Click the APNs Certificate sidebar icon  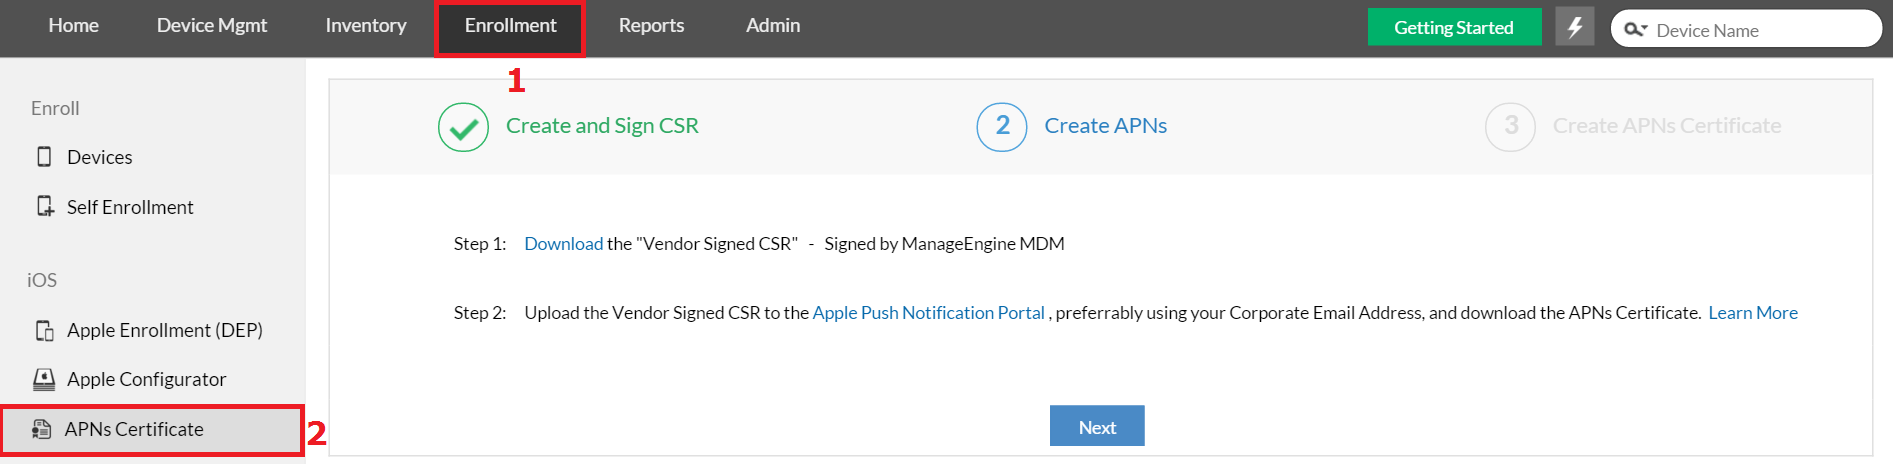pyautogui.click(x=41, y=429)
